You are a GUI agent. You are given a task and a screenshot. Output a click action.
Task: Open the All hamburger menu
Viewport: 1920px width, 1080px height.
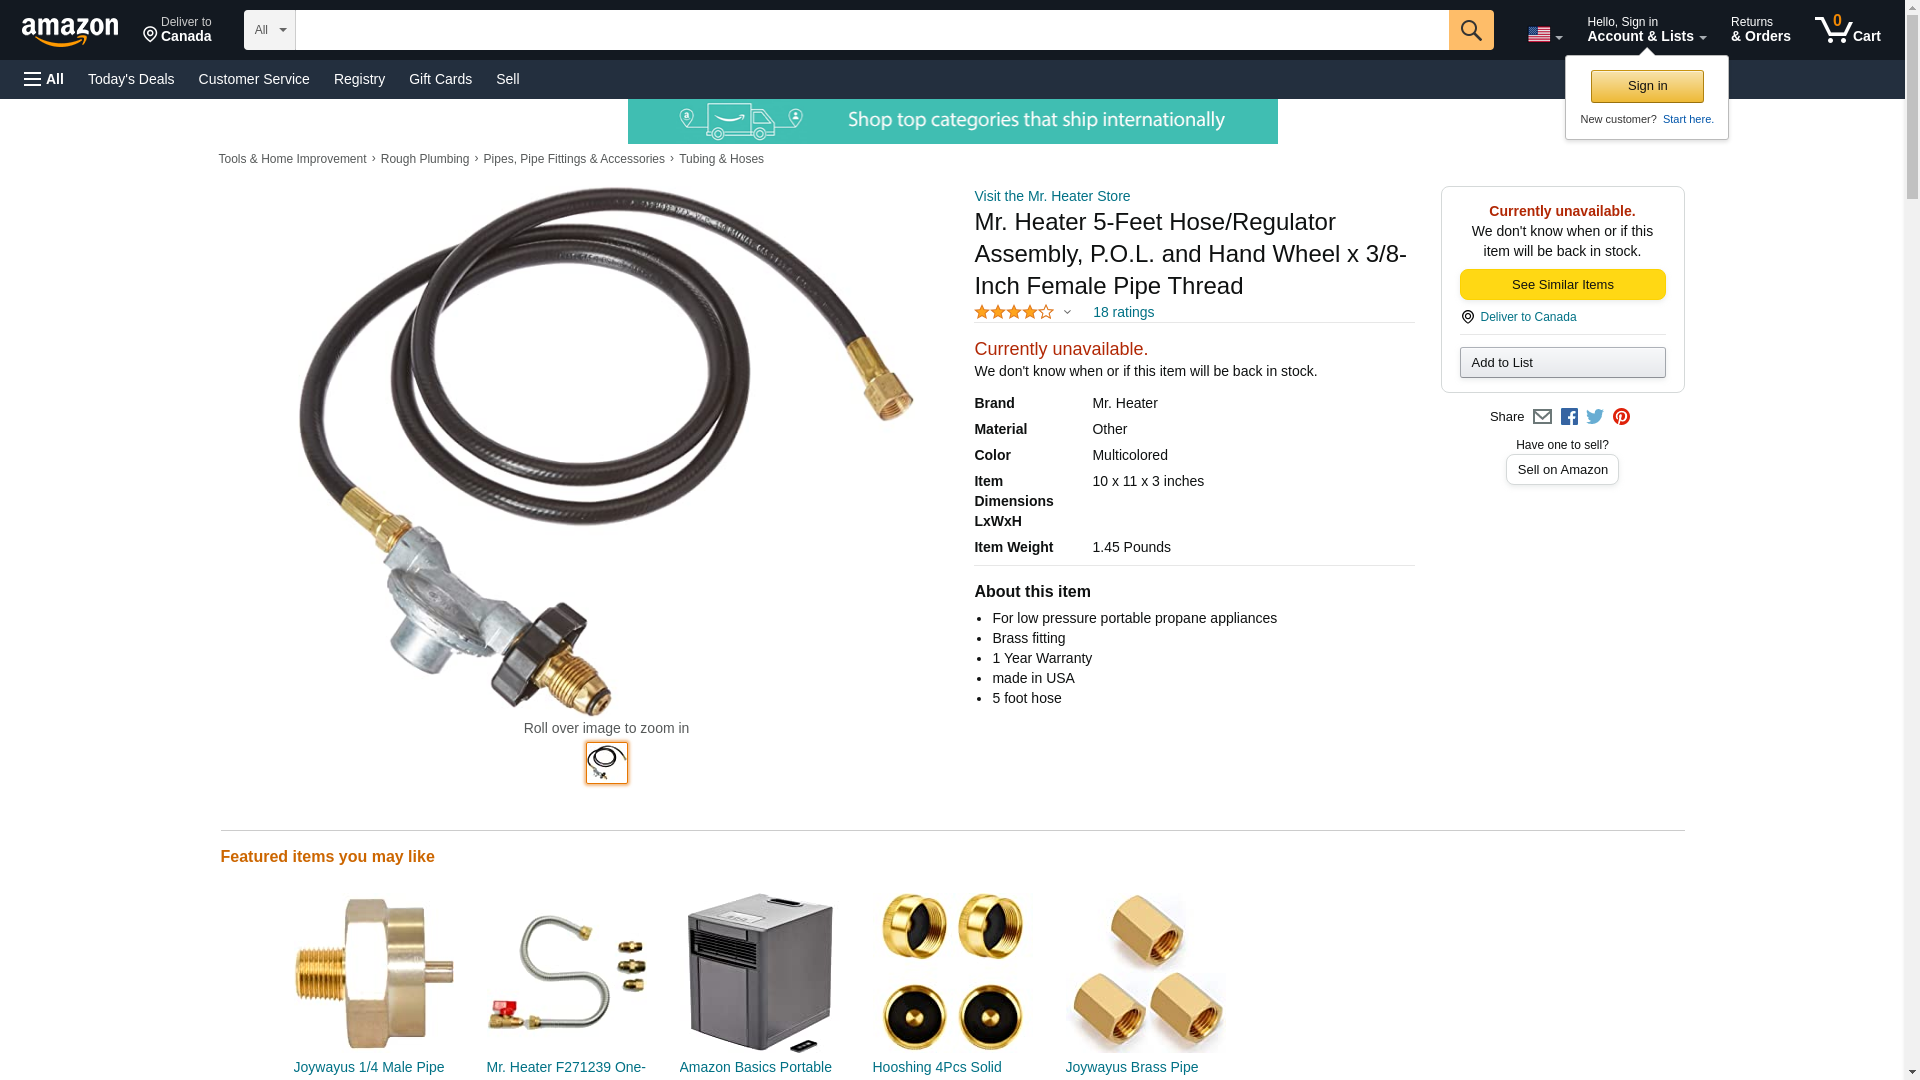44,79
